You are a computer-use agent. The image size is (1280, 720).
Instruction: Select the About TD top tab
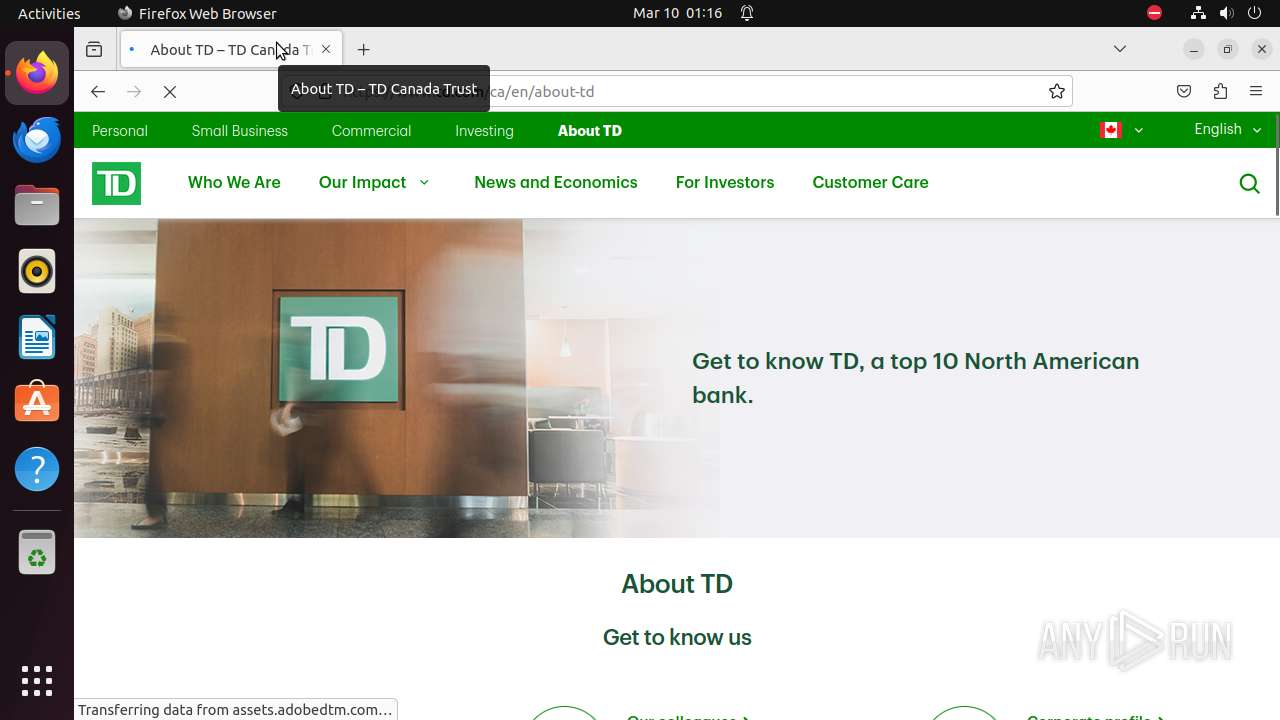[590, 131]
